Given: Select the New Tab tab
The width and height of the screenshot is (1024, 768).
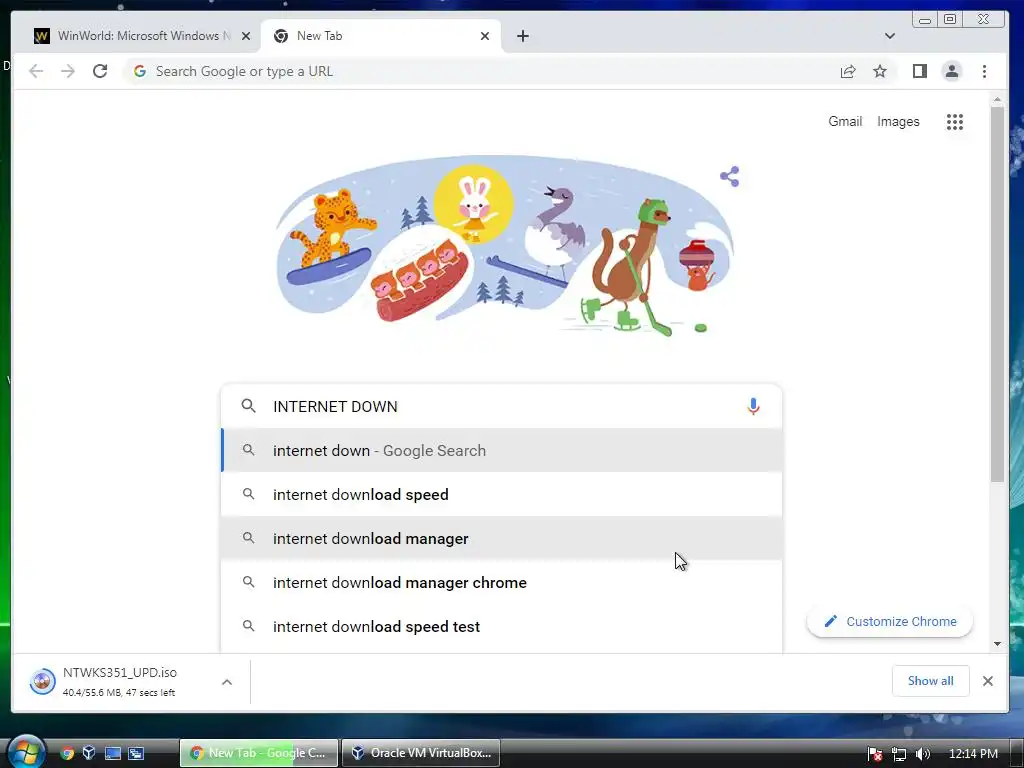Looking at the screenshot, I should [381, 36].
